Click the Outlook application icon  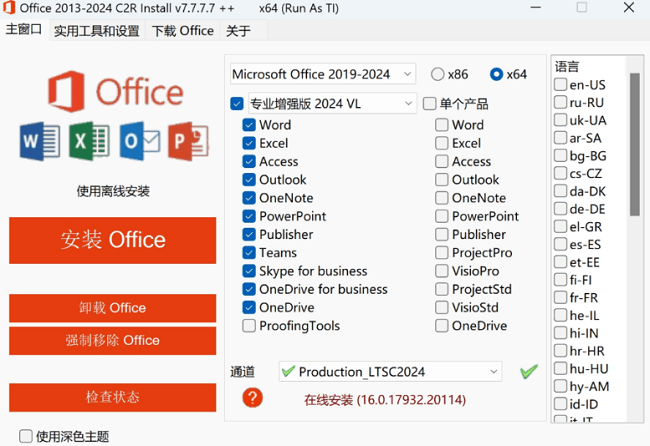click(x=140, y=141)
